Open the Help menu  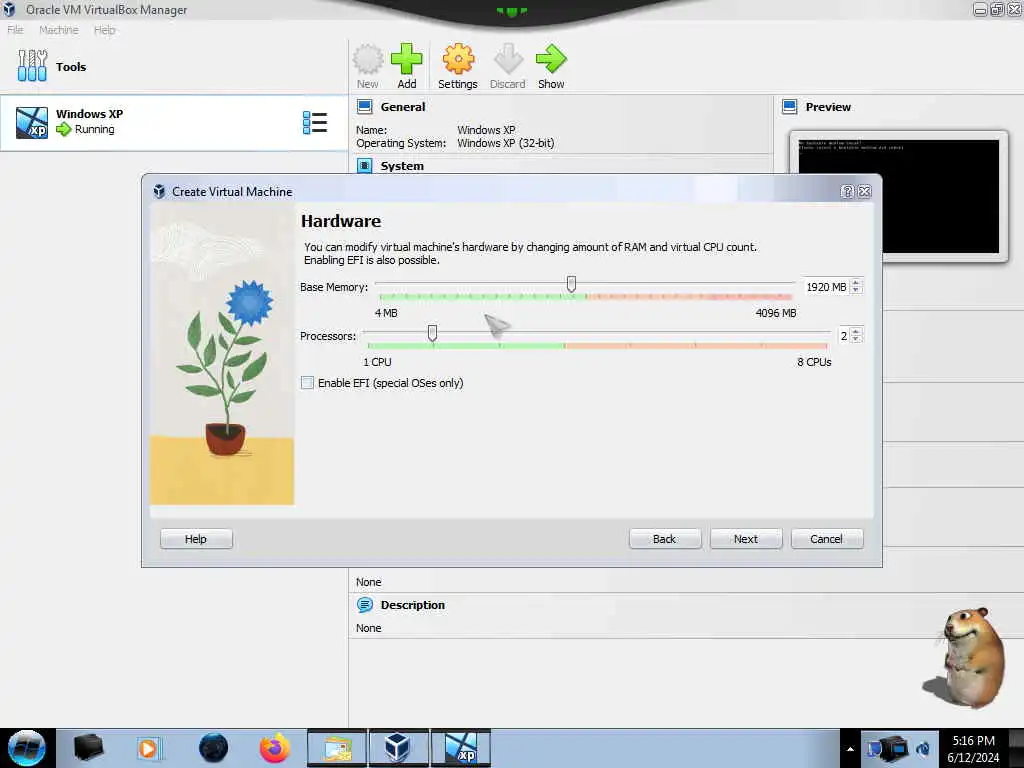point(104,29)
